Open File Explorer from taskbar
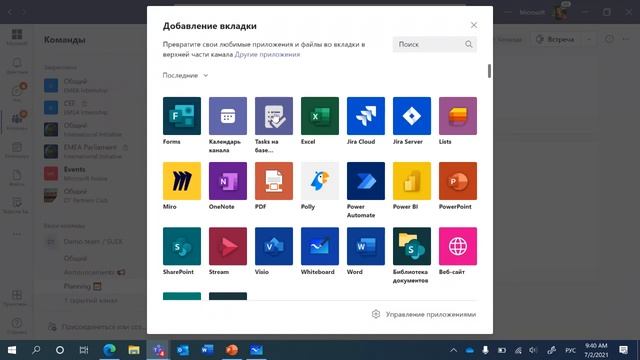Image resolution: width=640 pixels, height=360 pixels. 133,350
